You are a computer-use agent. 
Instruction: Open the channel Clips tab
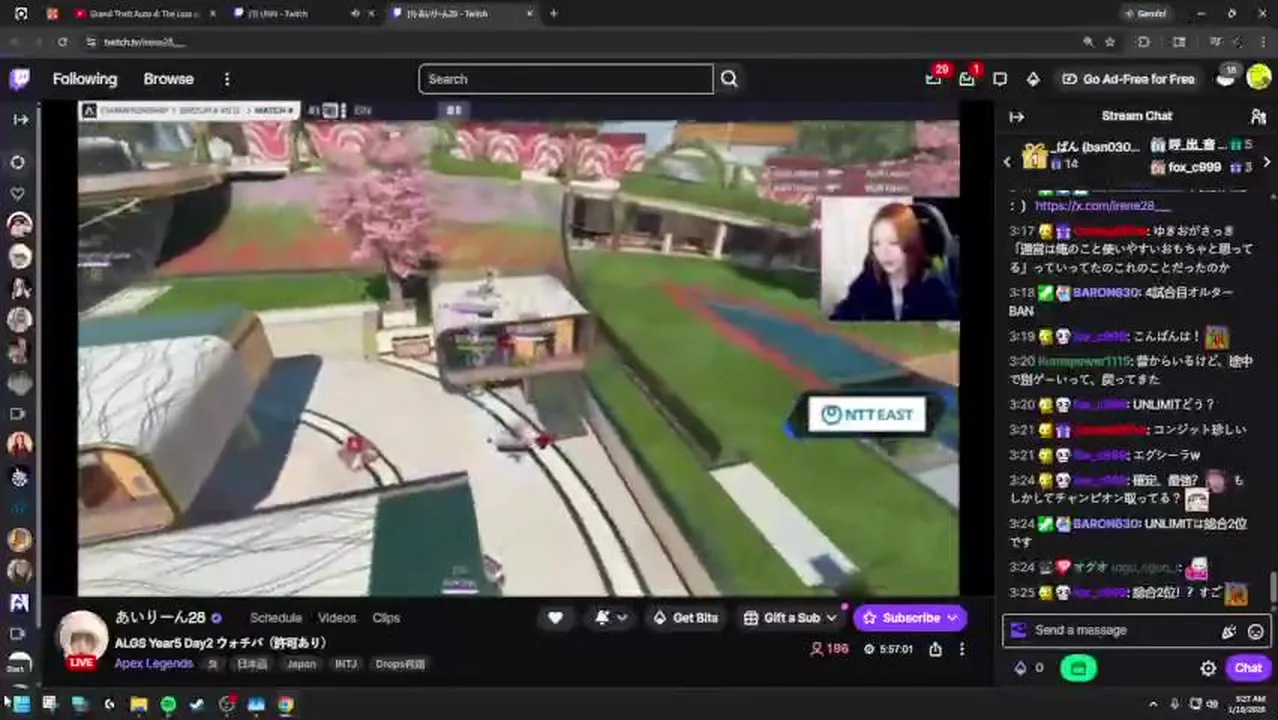pos(386,618)
